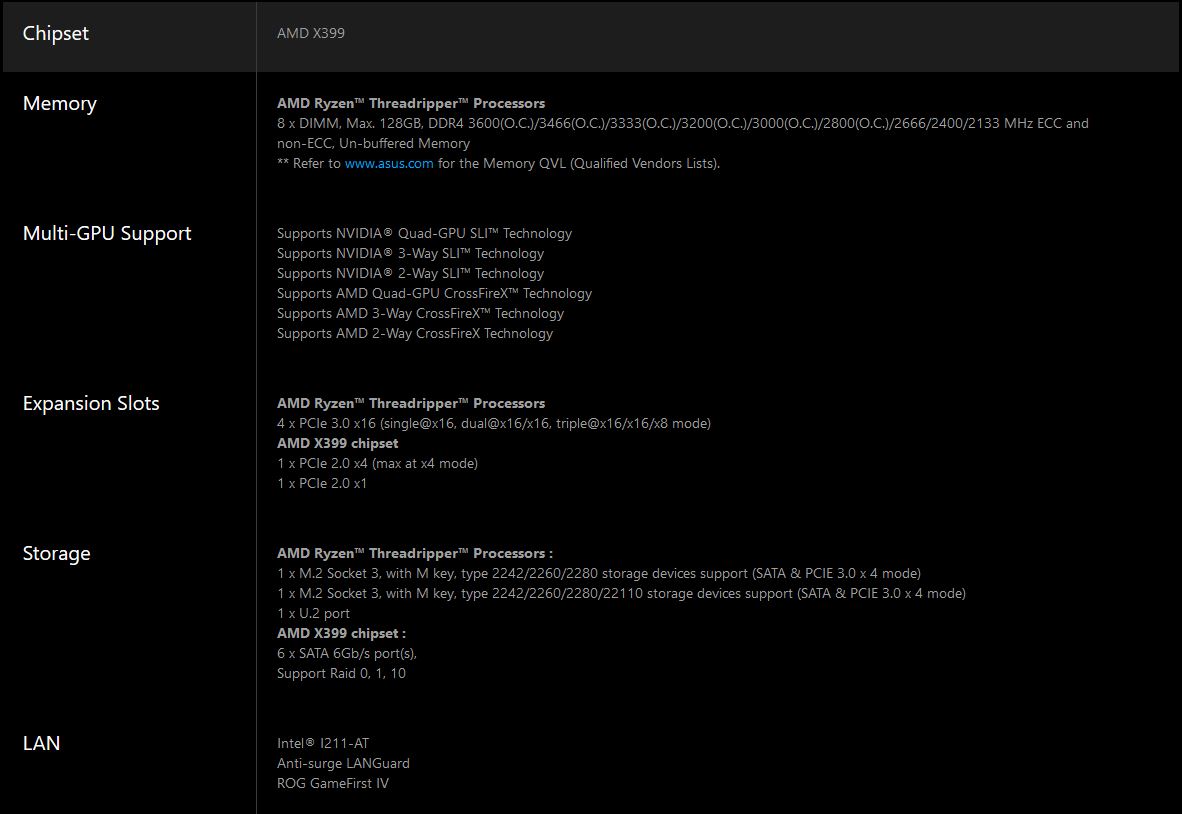
Task: Open the www.asus.com Memory QVL link
Action: pos(389,163)
